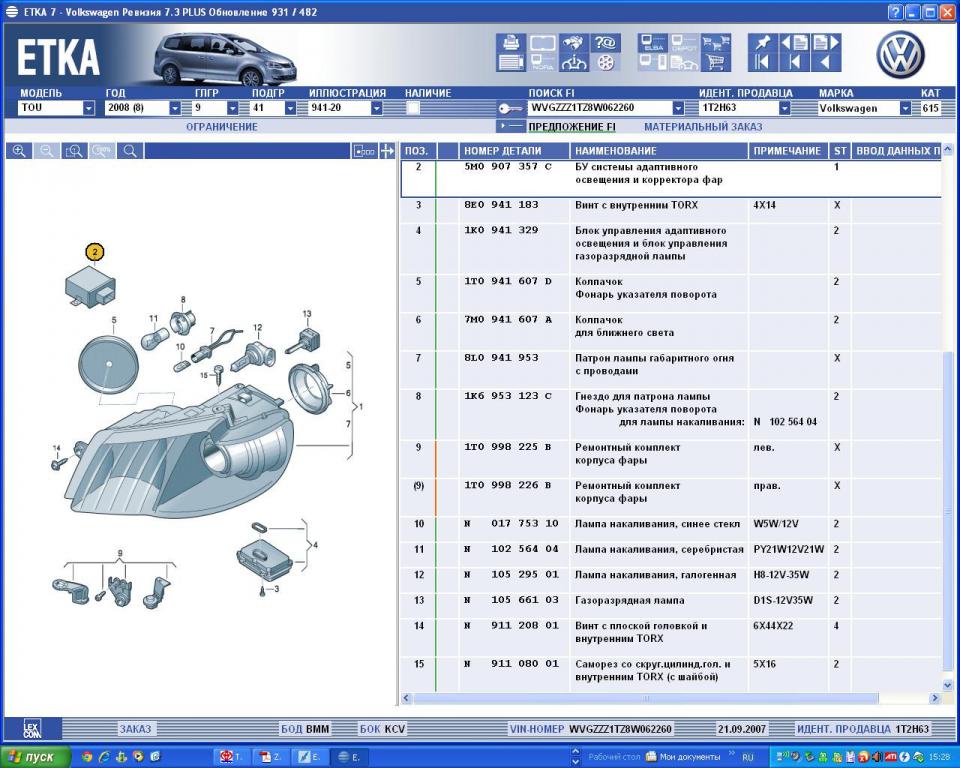Click the parts list horizontal scrollbar left arrow
The height and width of the screenshot is (768, 960).
(407, 698)
